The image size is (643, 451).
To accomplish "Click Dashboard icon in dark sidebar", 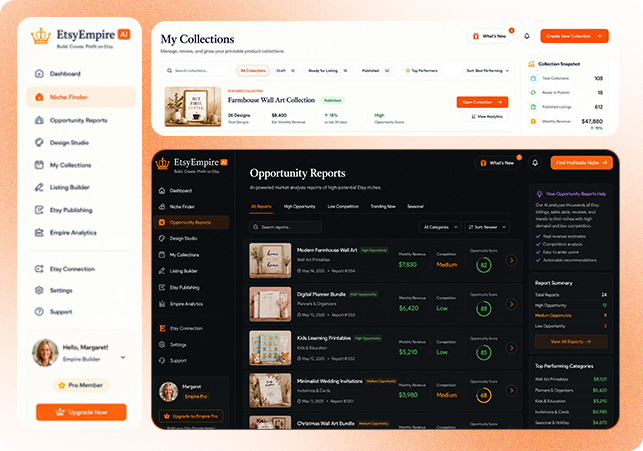I will 162,191.
